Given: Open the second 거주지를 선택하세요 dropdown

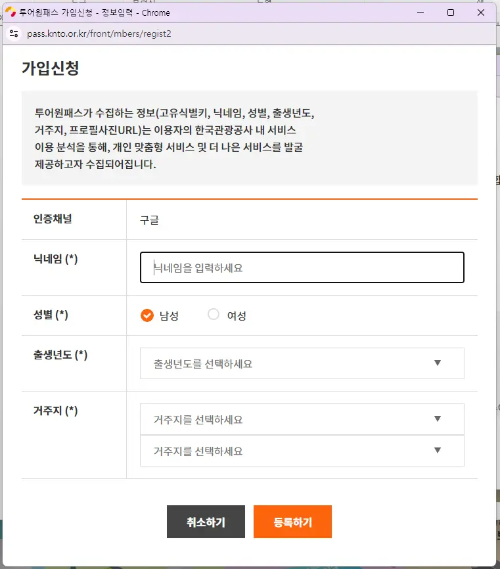Looking at the screenshot, I should point(302,451).
